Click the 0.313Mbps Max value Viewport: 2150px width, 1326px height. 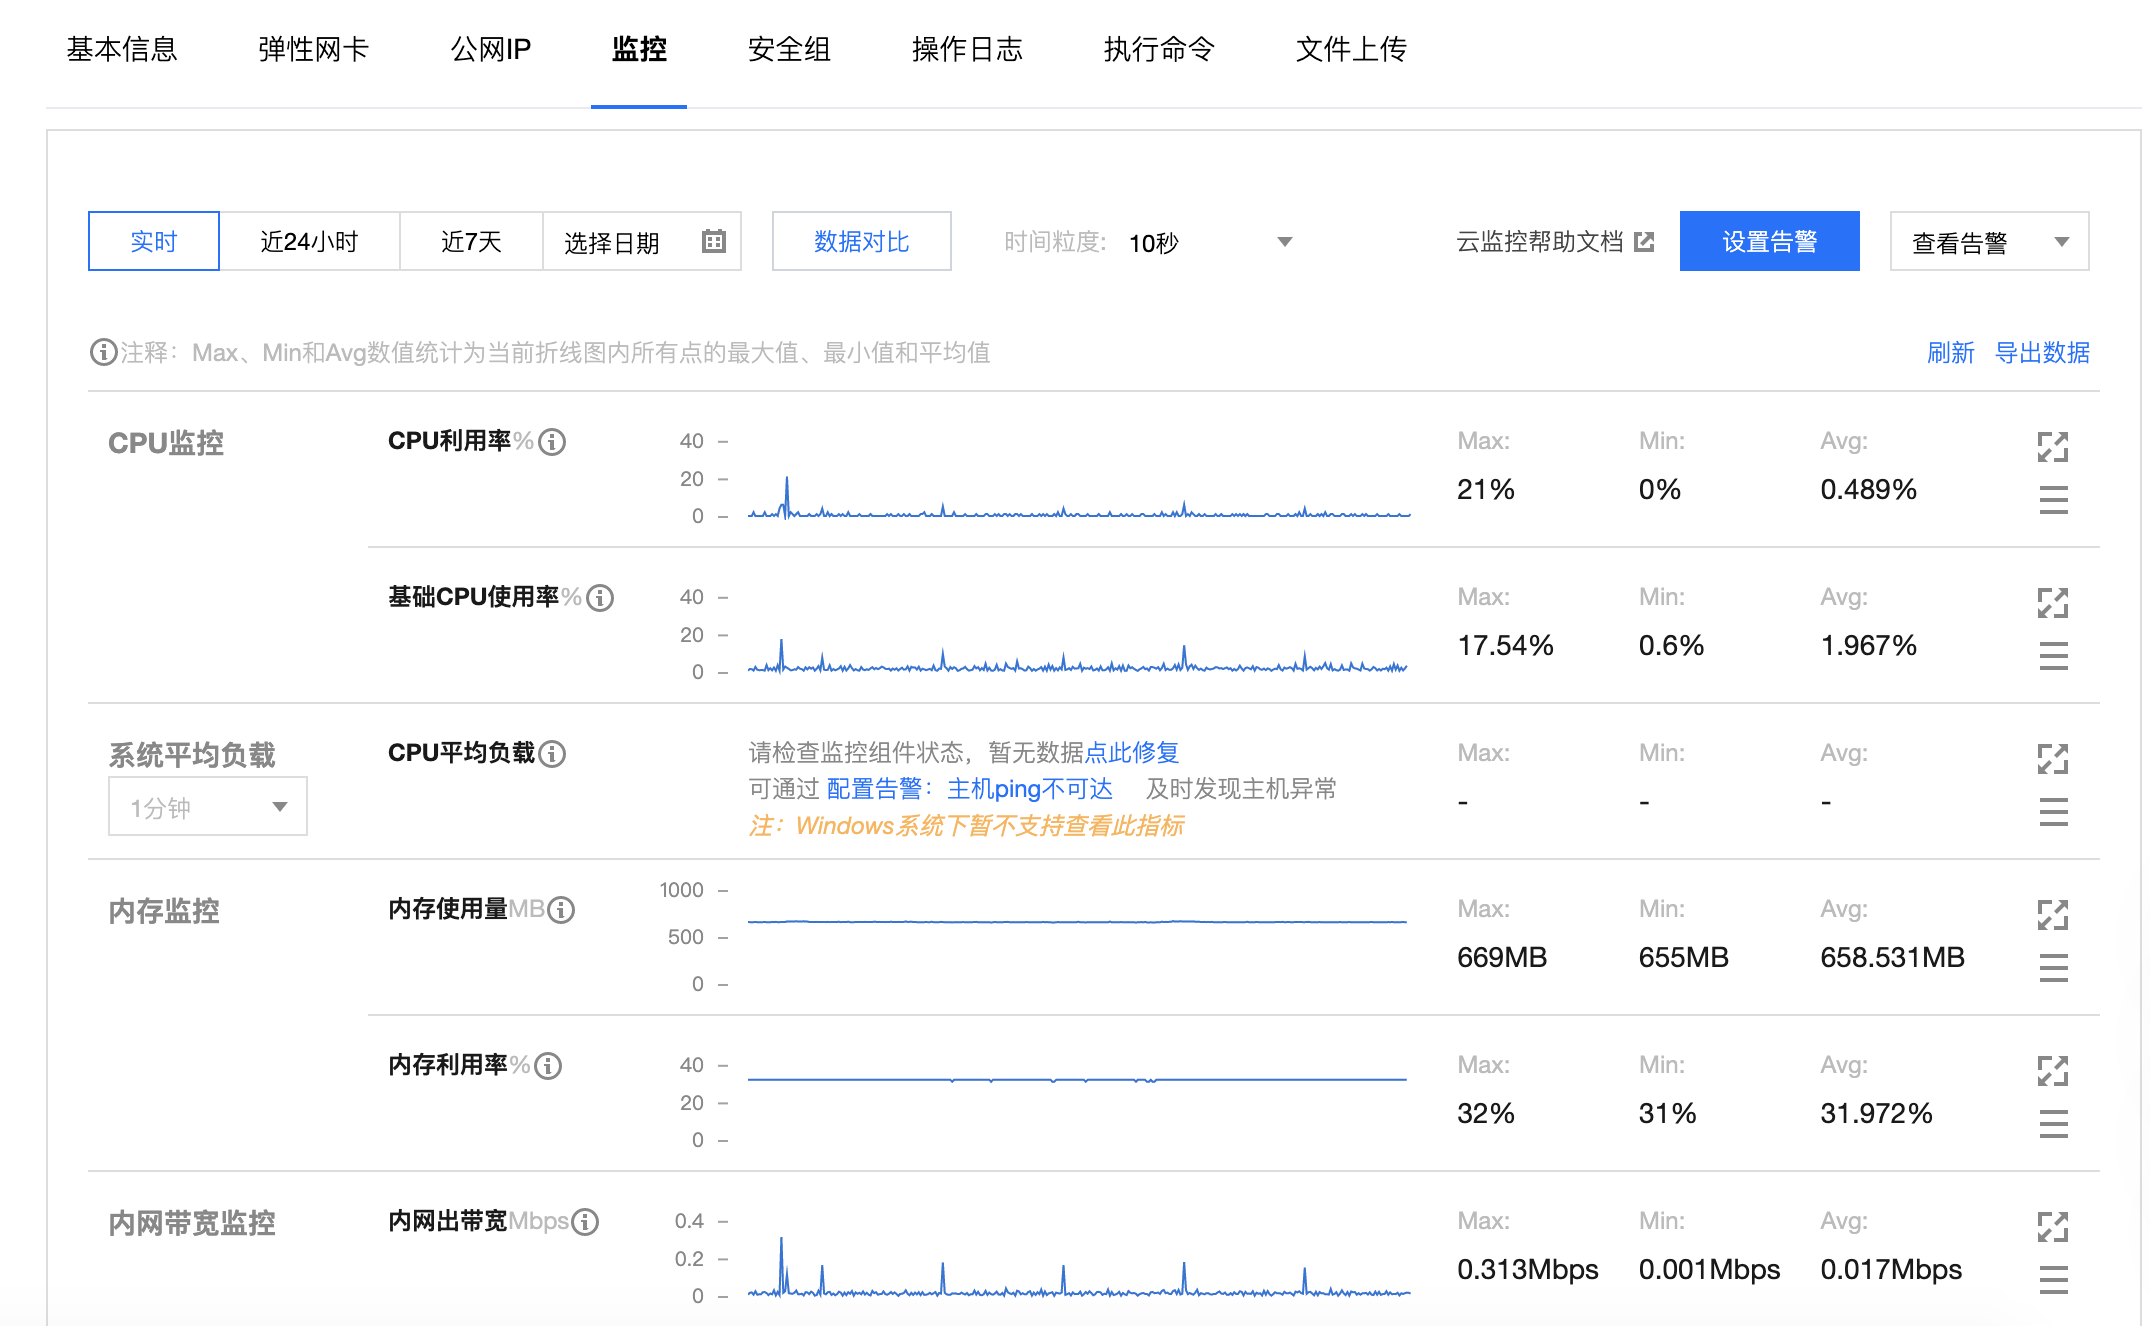pyautogui.click(x=1527, y=1269)
